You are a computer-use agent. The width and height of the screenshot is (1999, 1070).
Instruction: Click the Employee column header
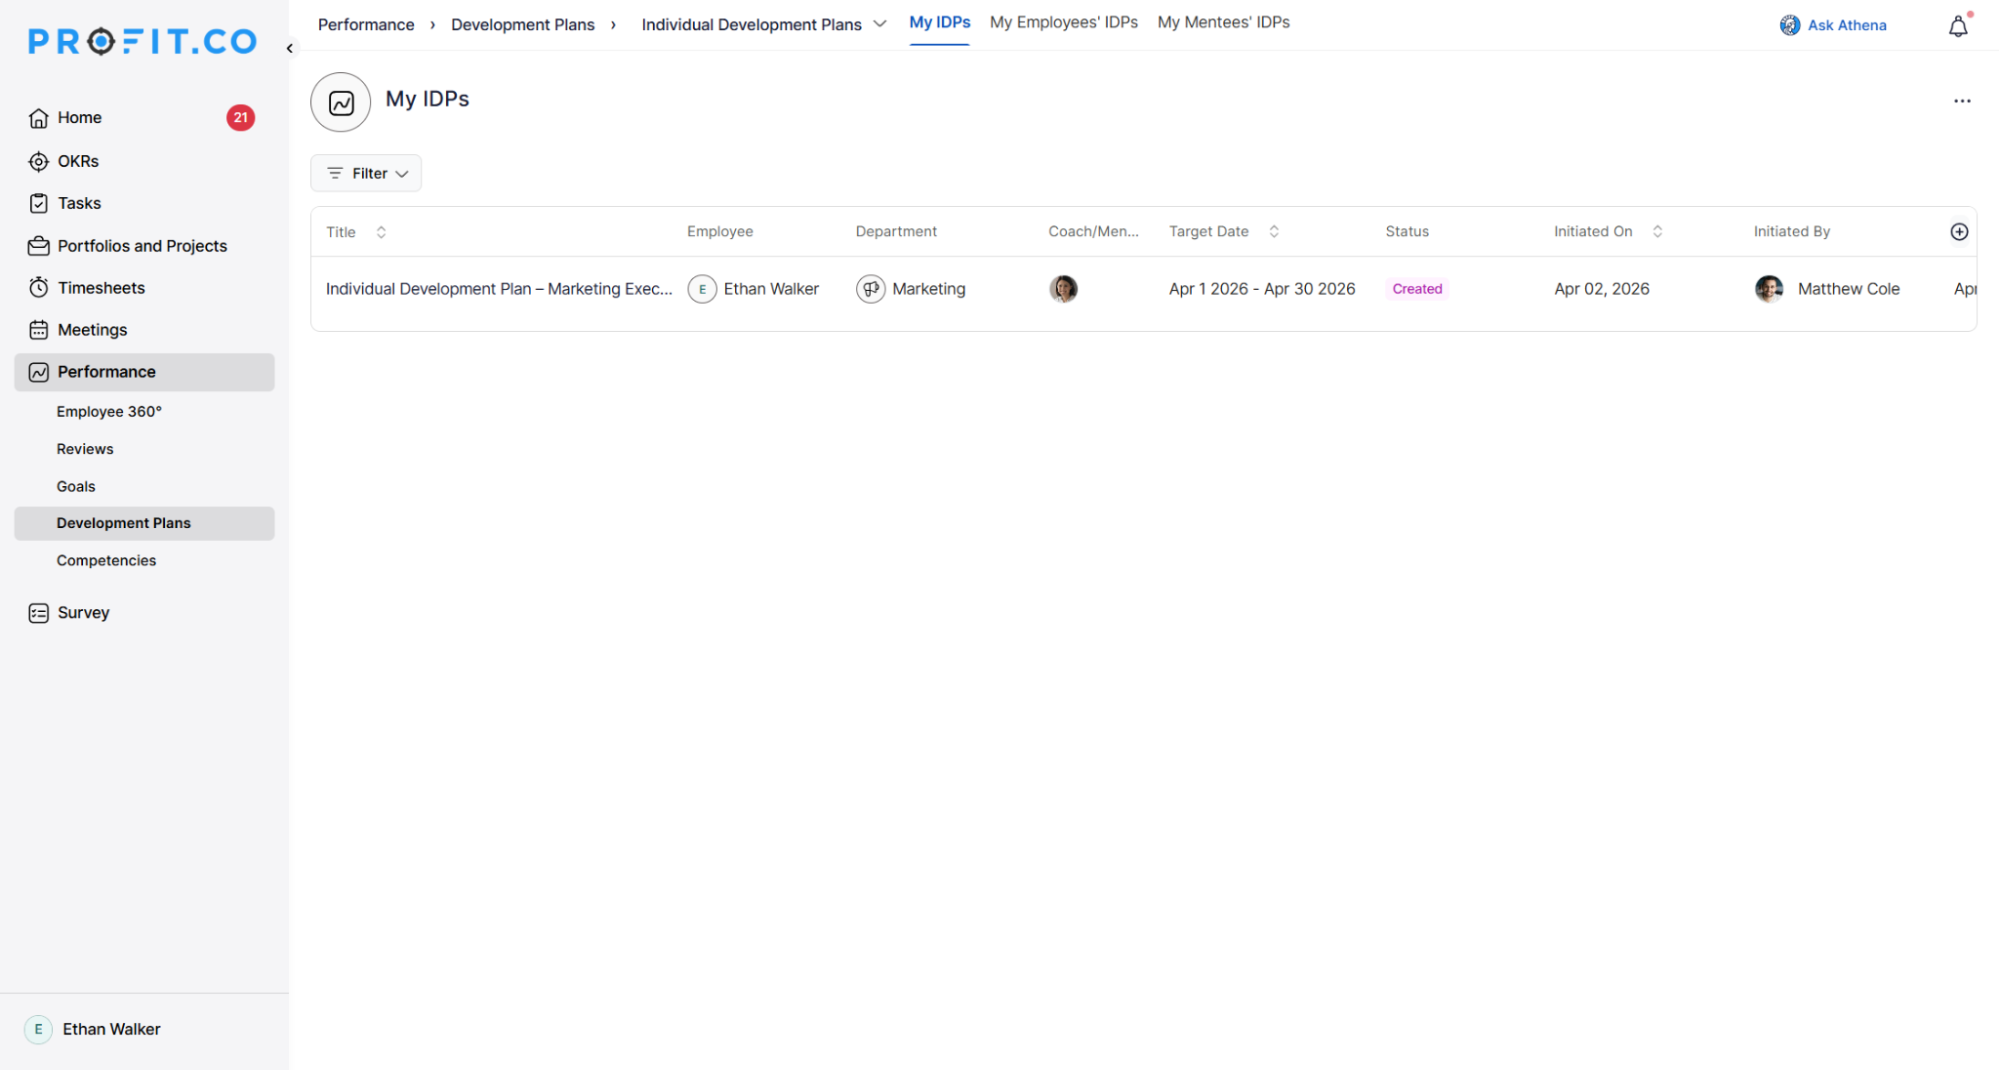pyautogui.click(x=720, y=232)
